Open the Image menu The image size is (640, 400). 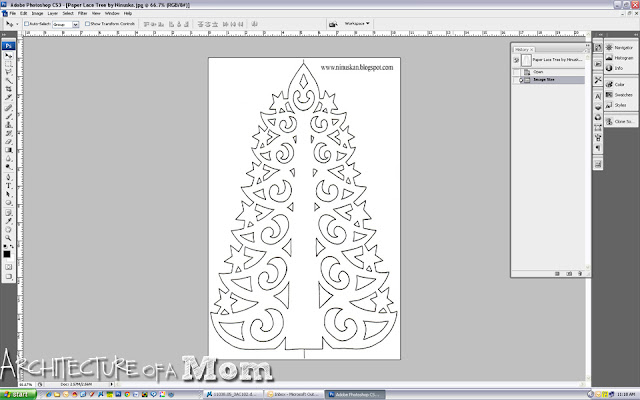(37, 13)
